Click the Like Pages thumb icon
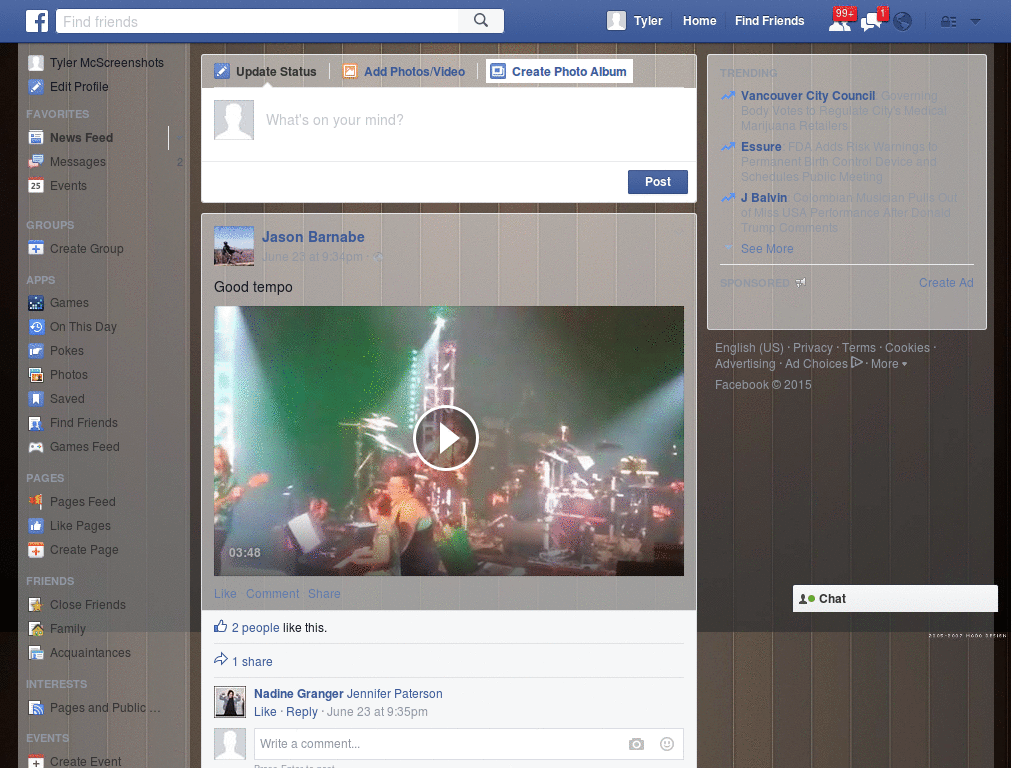Screen dimensions: 1024x768 [36, 526]
